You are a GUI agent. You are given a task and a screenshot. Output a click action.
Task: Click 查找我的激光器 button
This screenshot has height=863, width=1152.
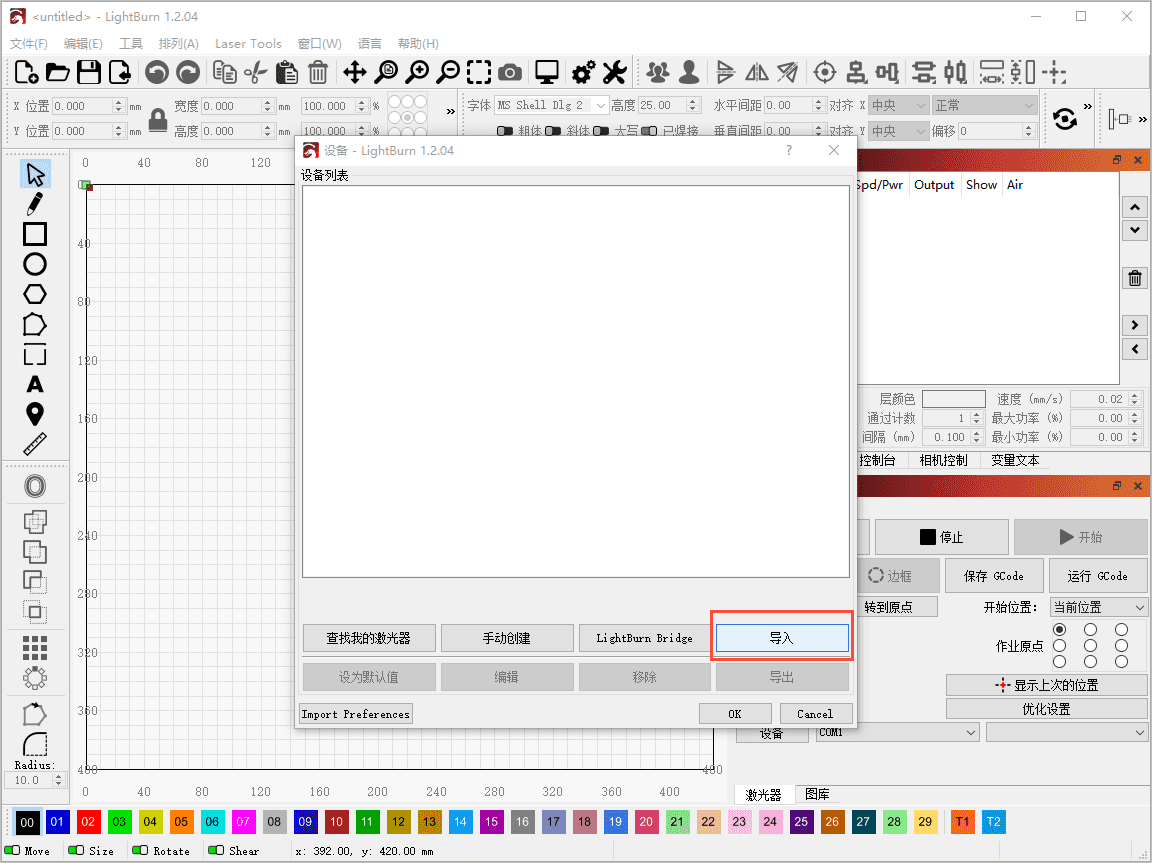point(369,638)
